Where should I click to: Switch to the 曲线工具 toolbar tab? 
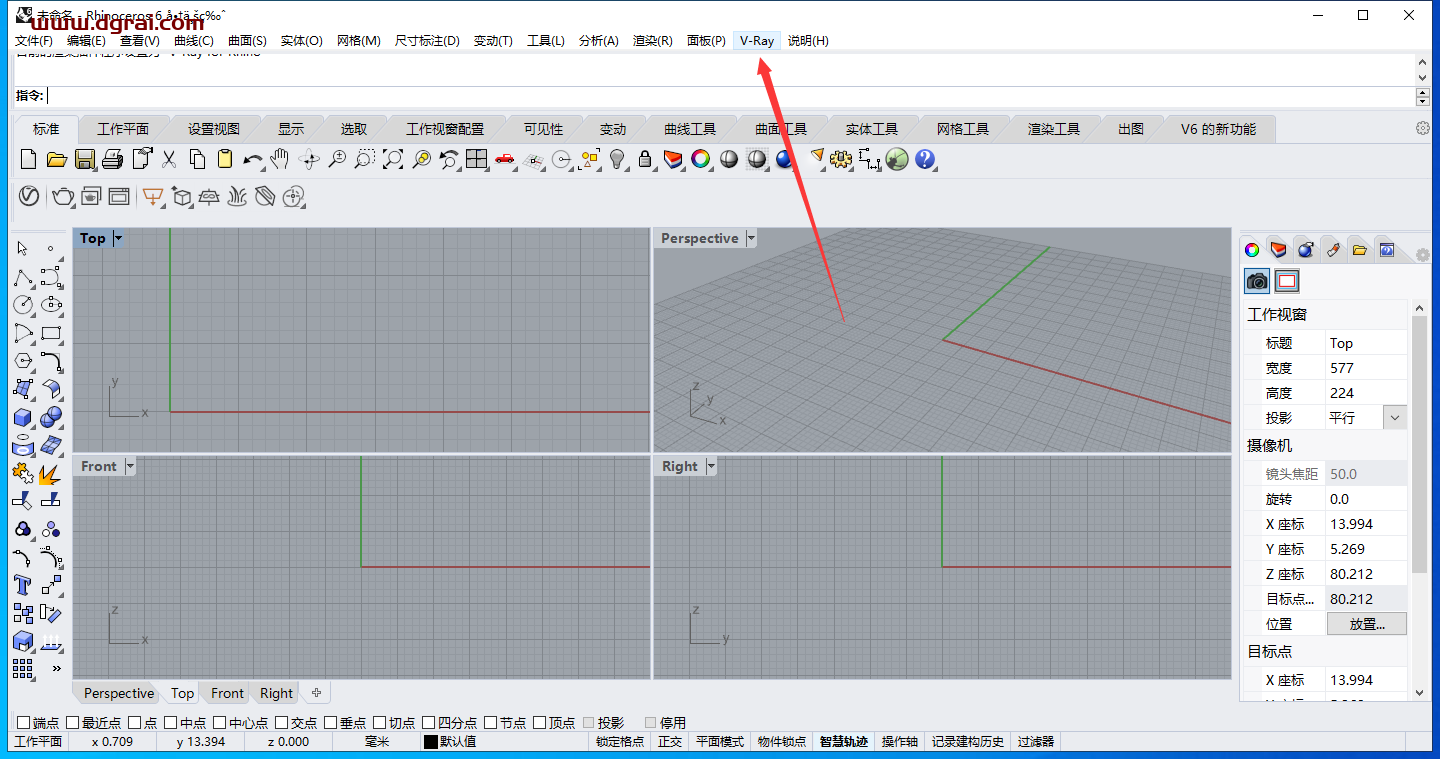click(x=690, y=129)
